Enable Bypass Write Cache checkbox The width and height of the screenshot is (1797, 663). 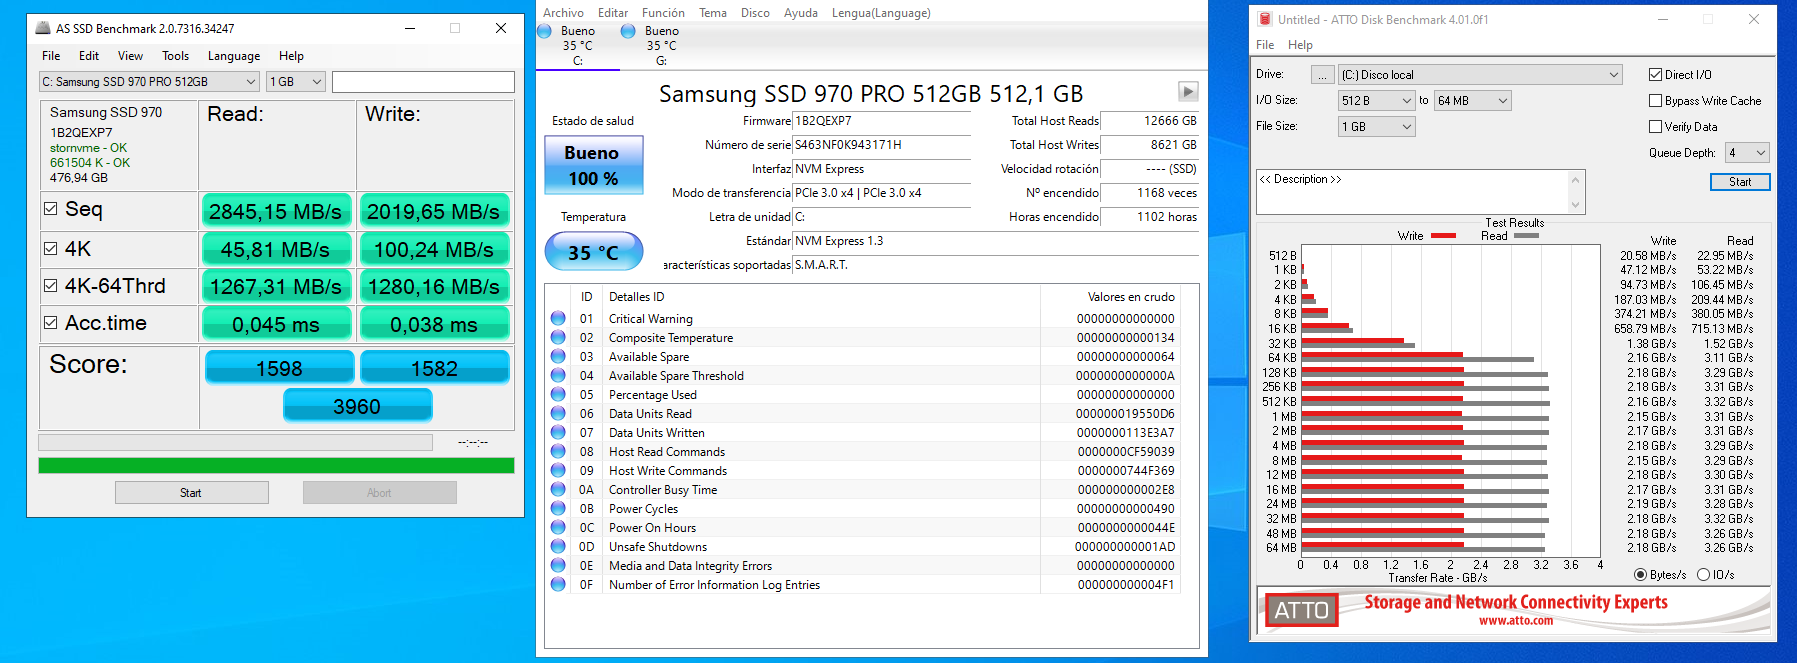tap(1655, 100)
